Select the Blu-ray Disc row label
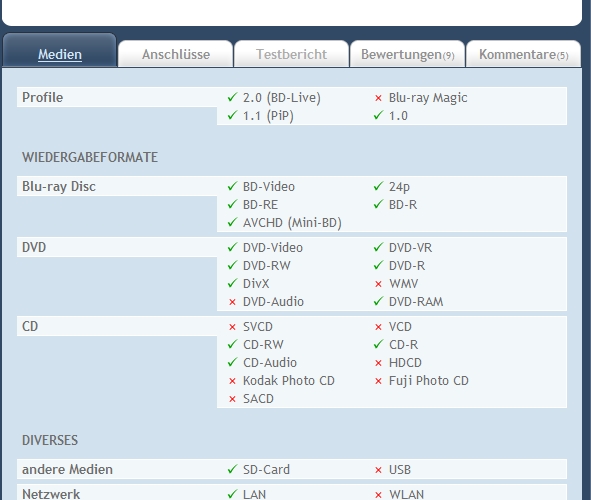This screenshot has height=500, width=591. click(59, 187)
